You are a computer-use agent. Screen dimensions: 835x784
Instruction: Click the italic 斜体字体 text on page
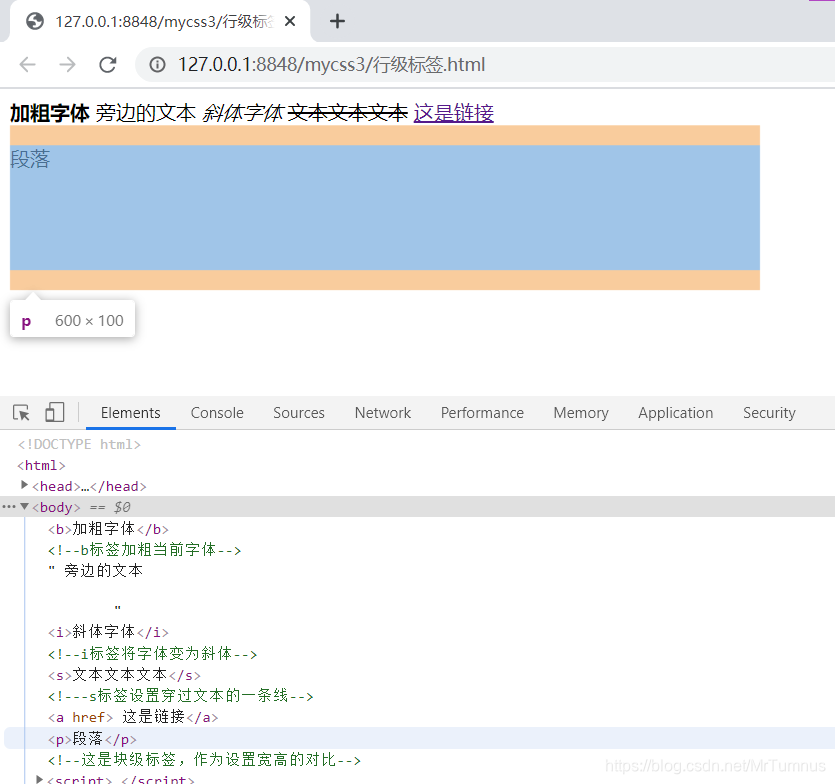243,113
